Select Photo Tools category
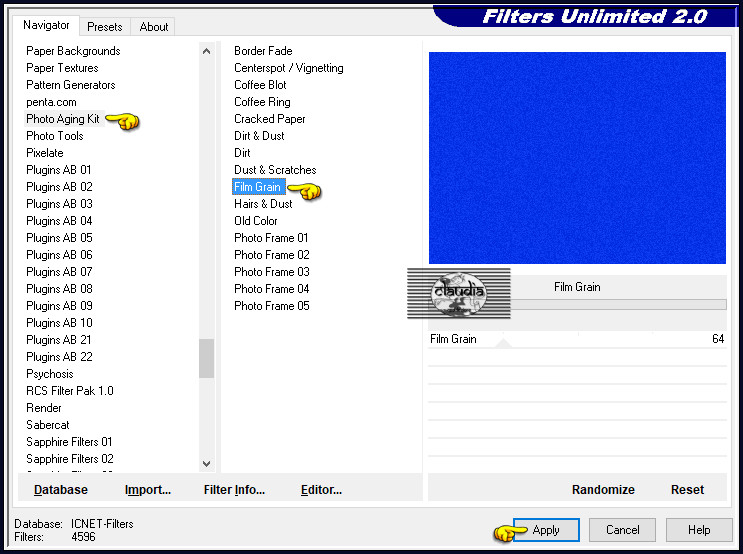 [54, 136]
